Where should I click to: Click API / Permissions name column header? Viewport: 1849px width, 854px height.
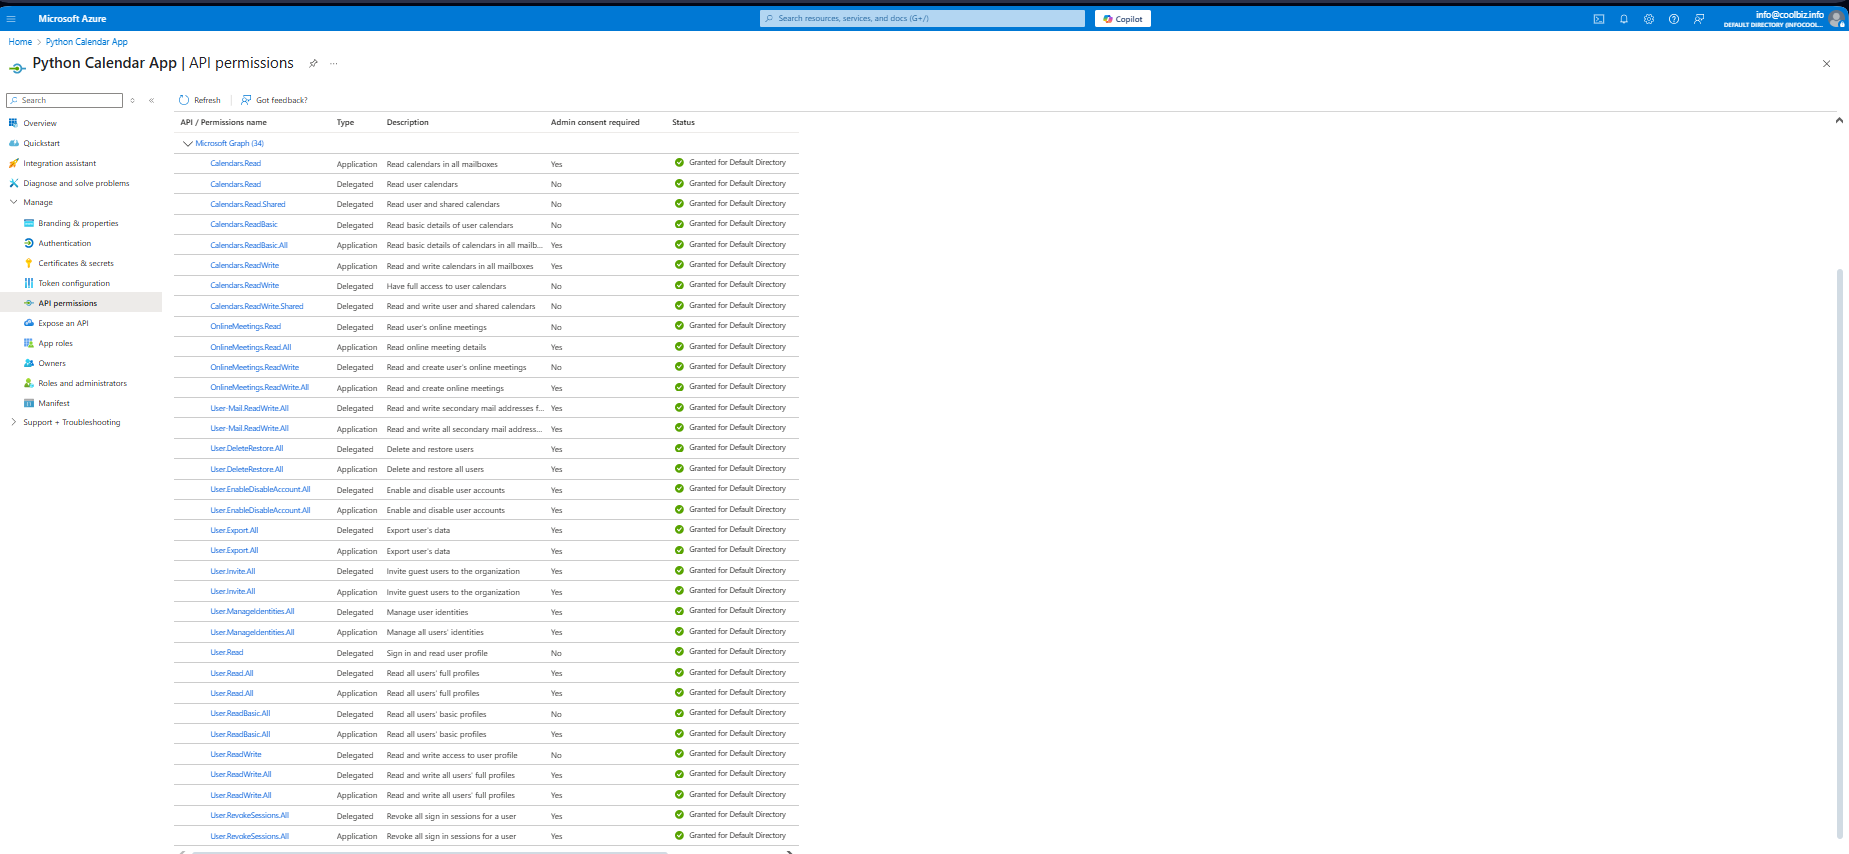point(223,122)
